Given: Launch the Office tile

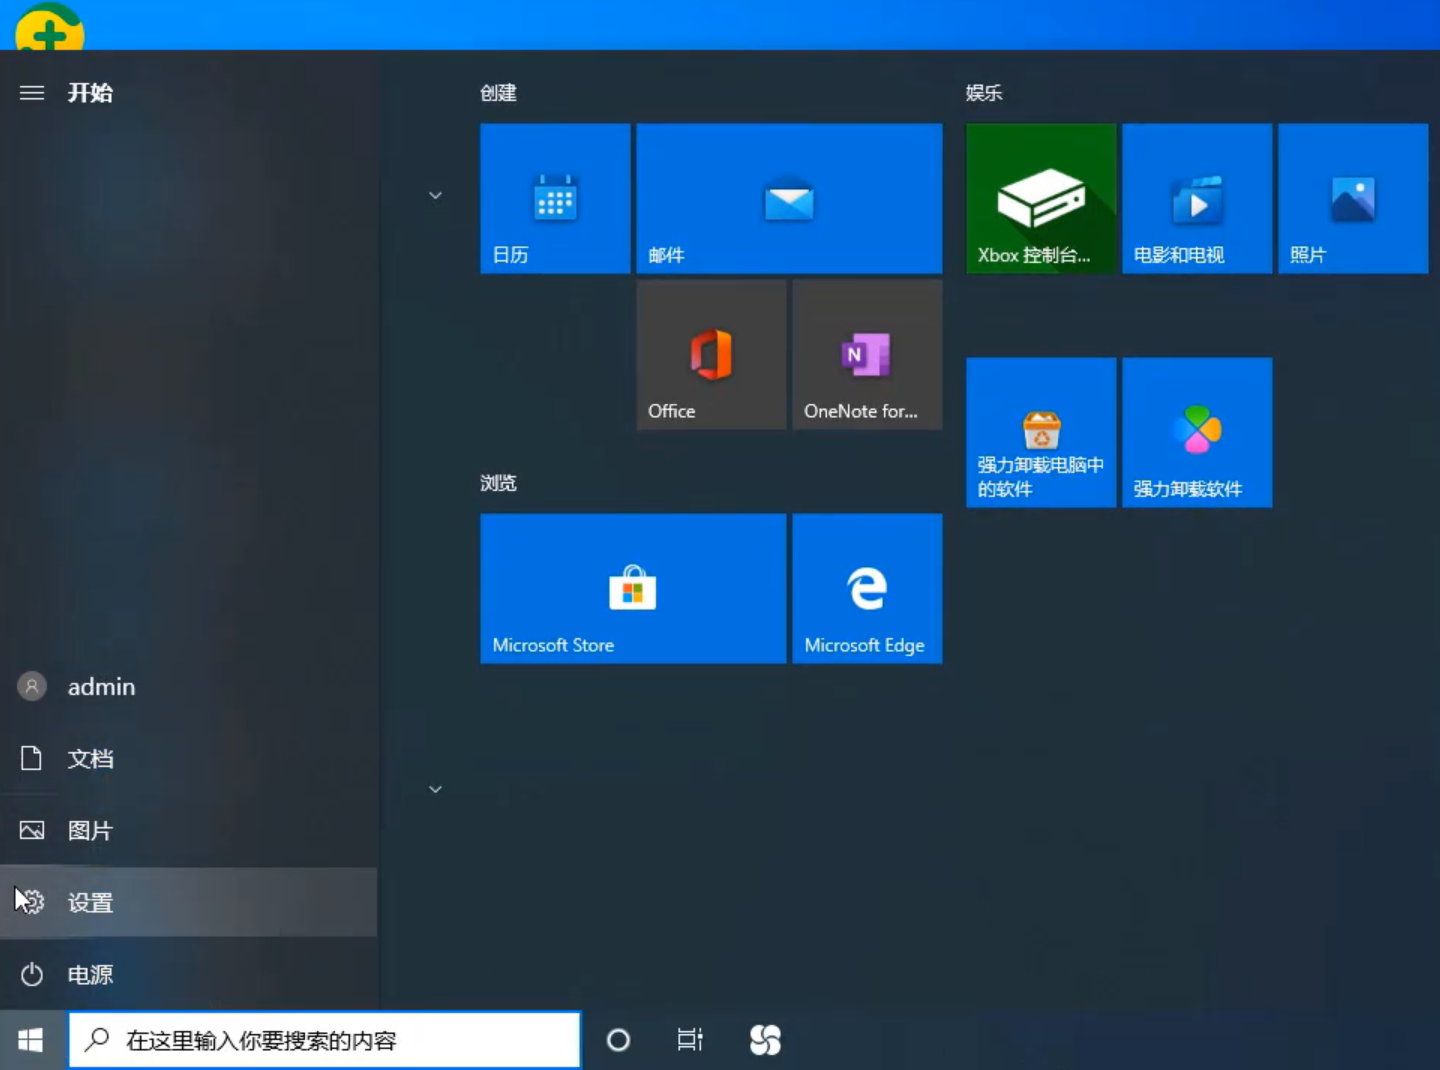Looking at the screenshot, I should pyautogui.click(x=711, y=355).
